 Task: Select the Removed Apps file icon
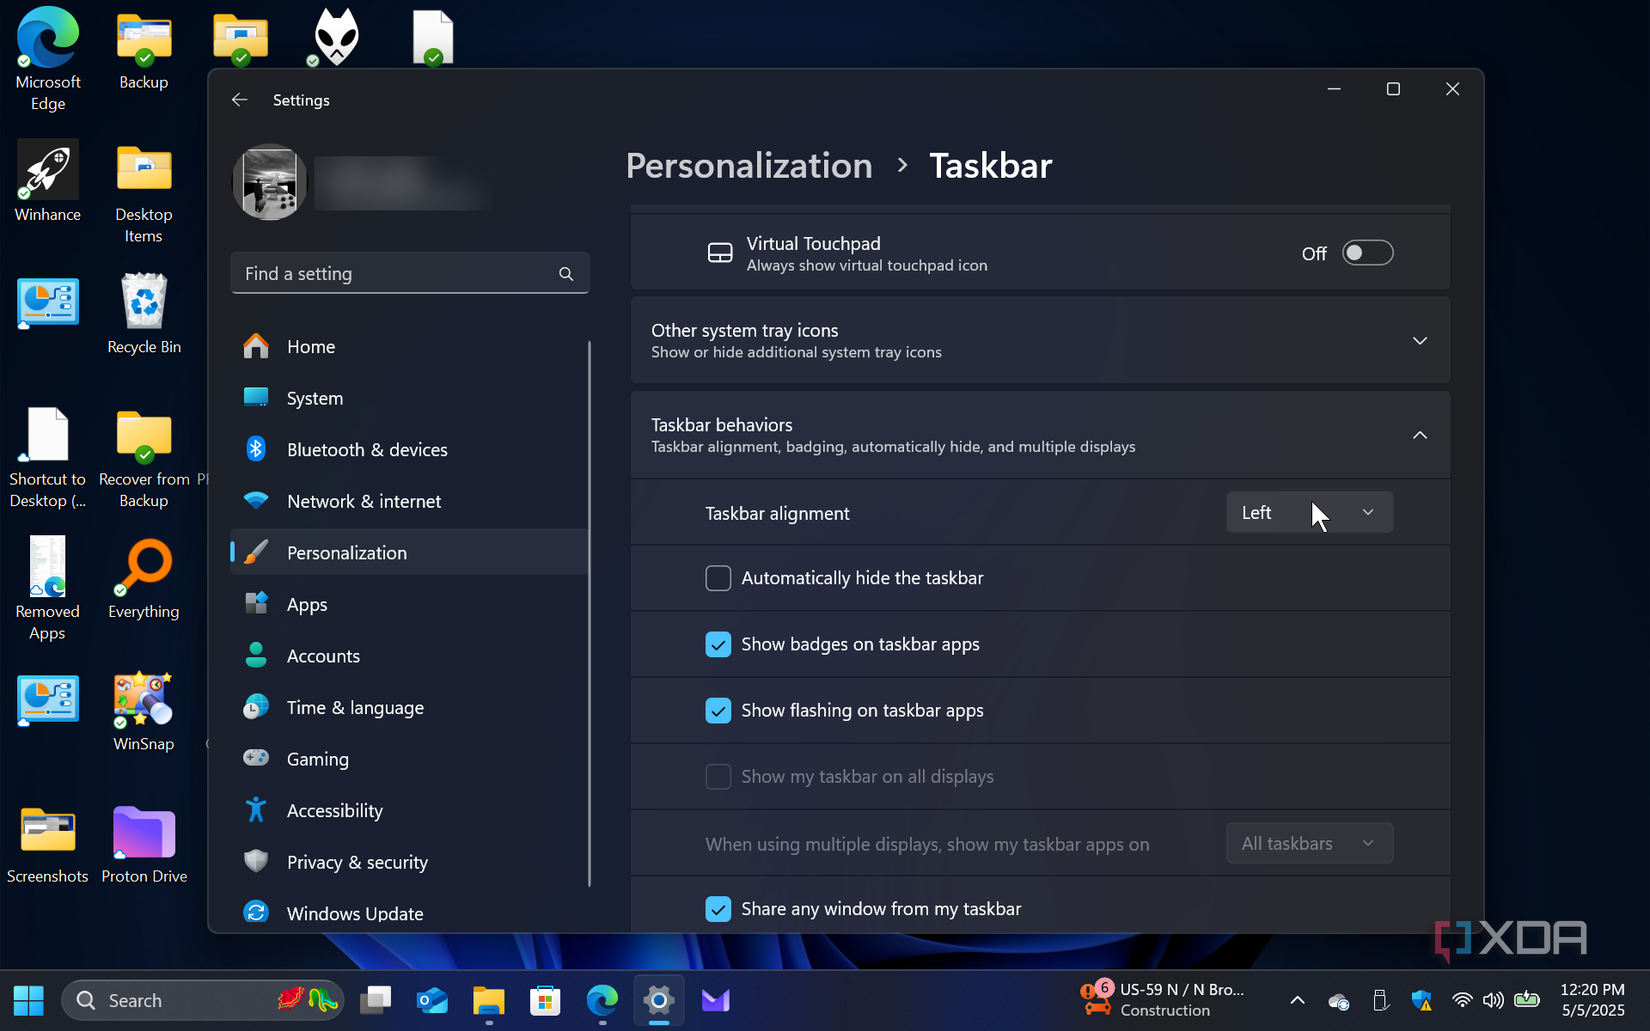click(x=47, y=590)
